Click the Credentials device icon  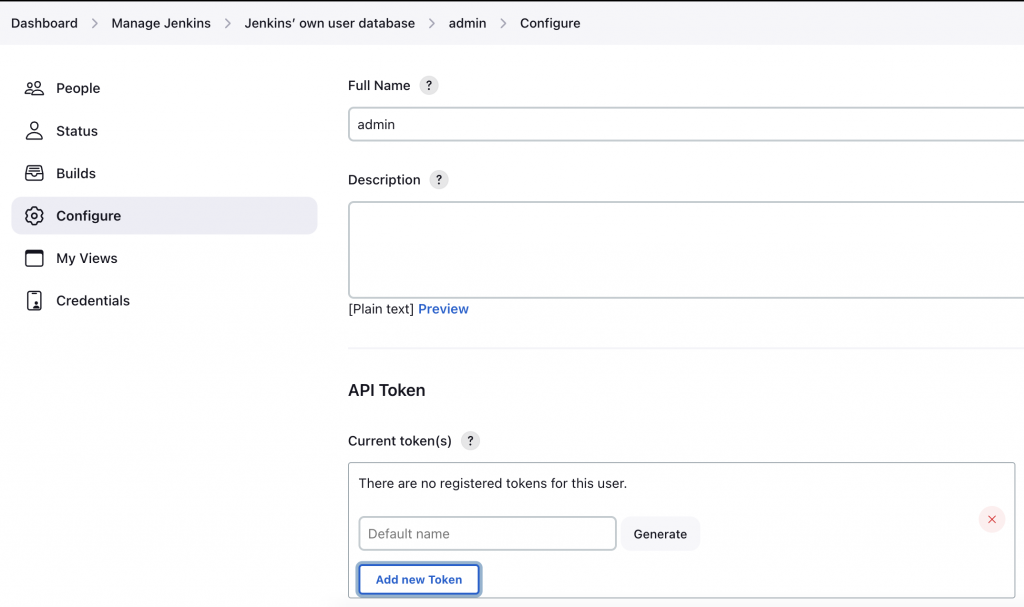(x=34, y=301)
